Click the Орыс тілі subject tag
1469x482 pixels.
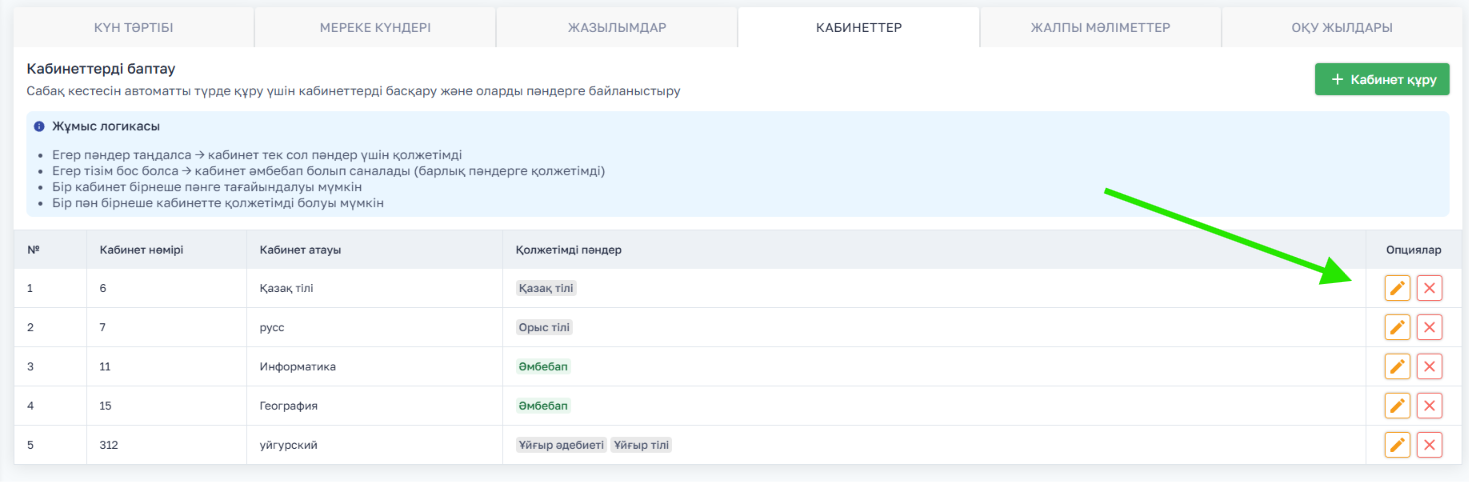pyautogui.click(x=544, y=327)
